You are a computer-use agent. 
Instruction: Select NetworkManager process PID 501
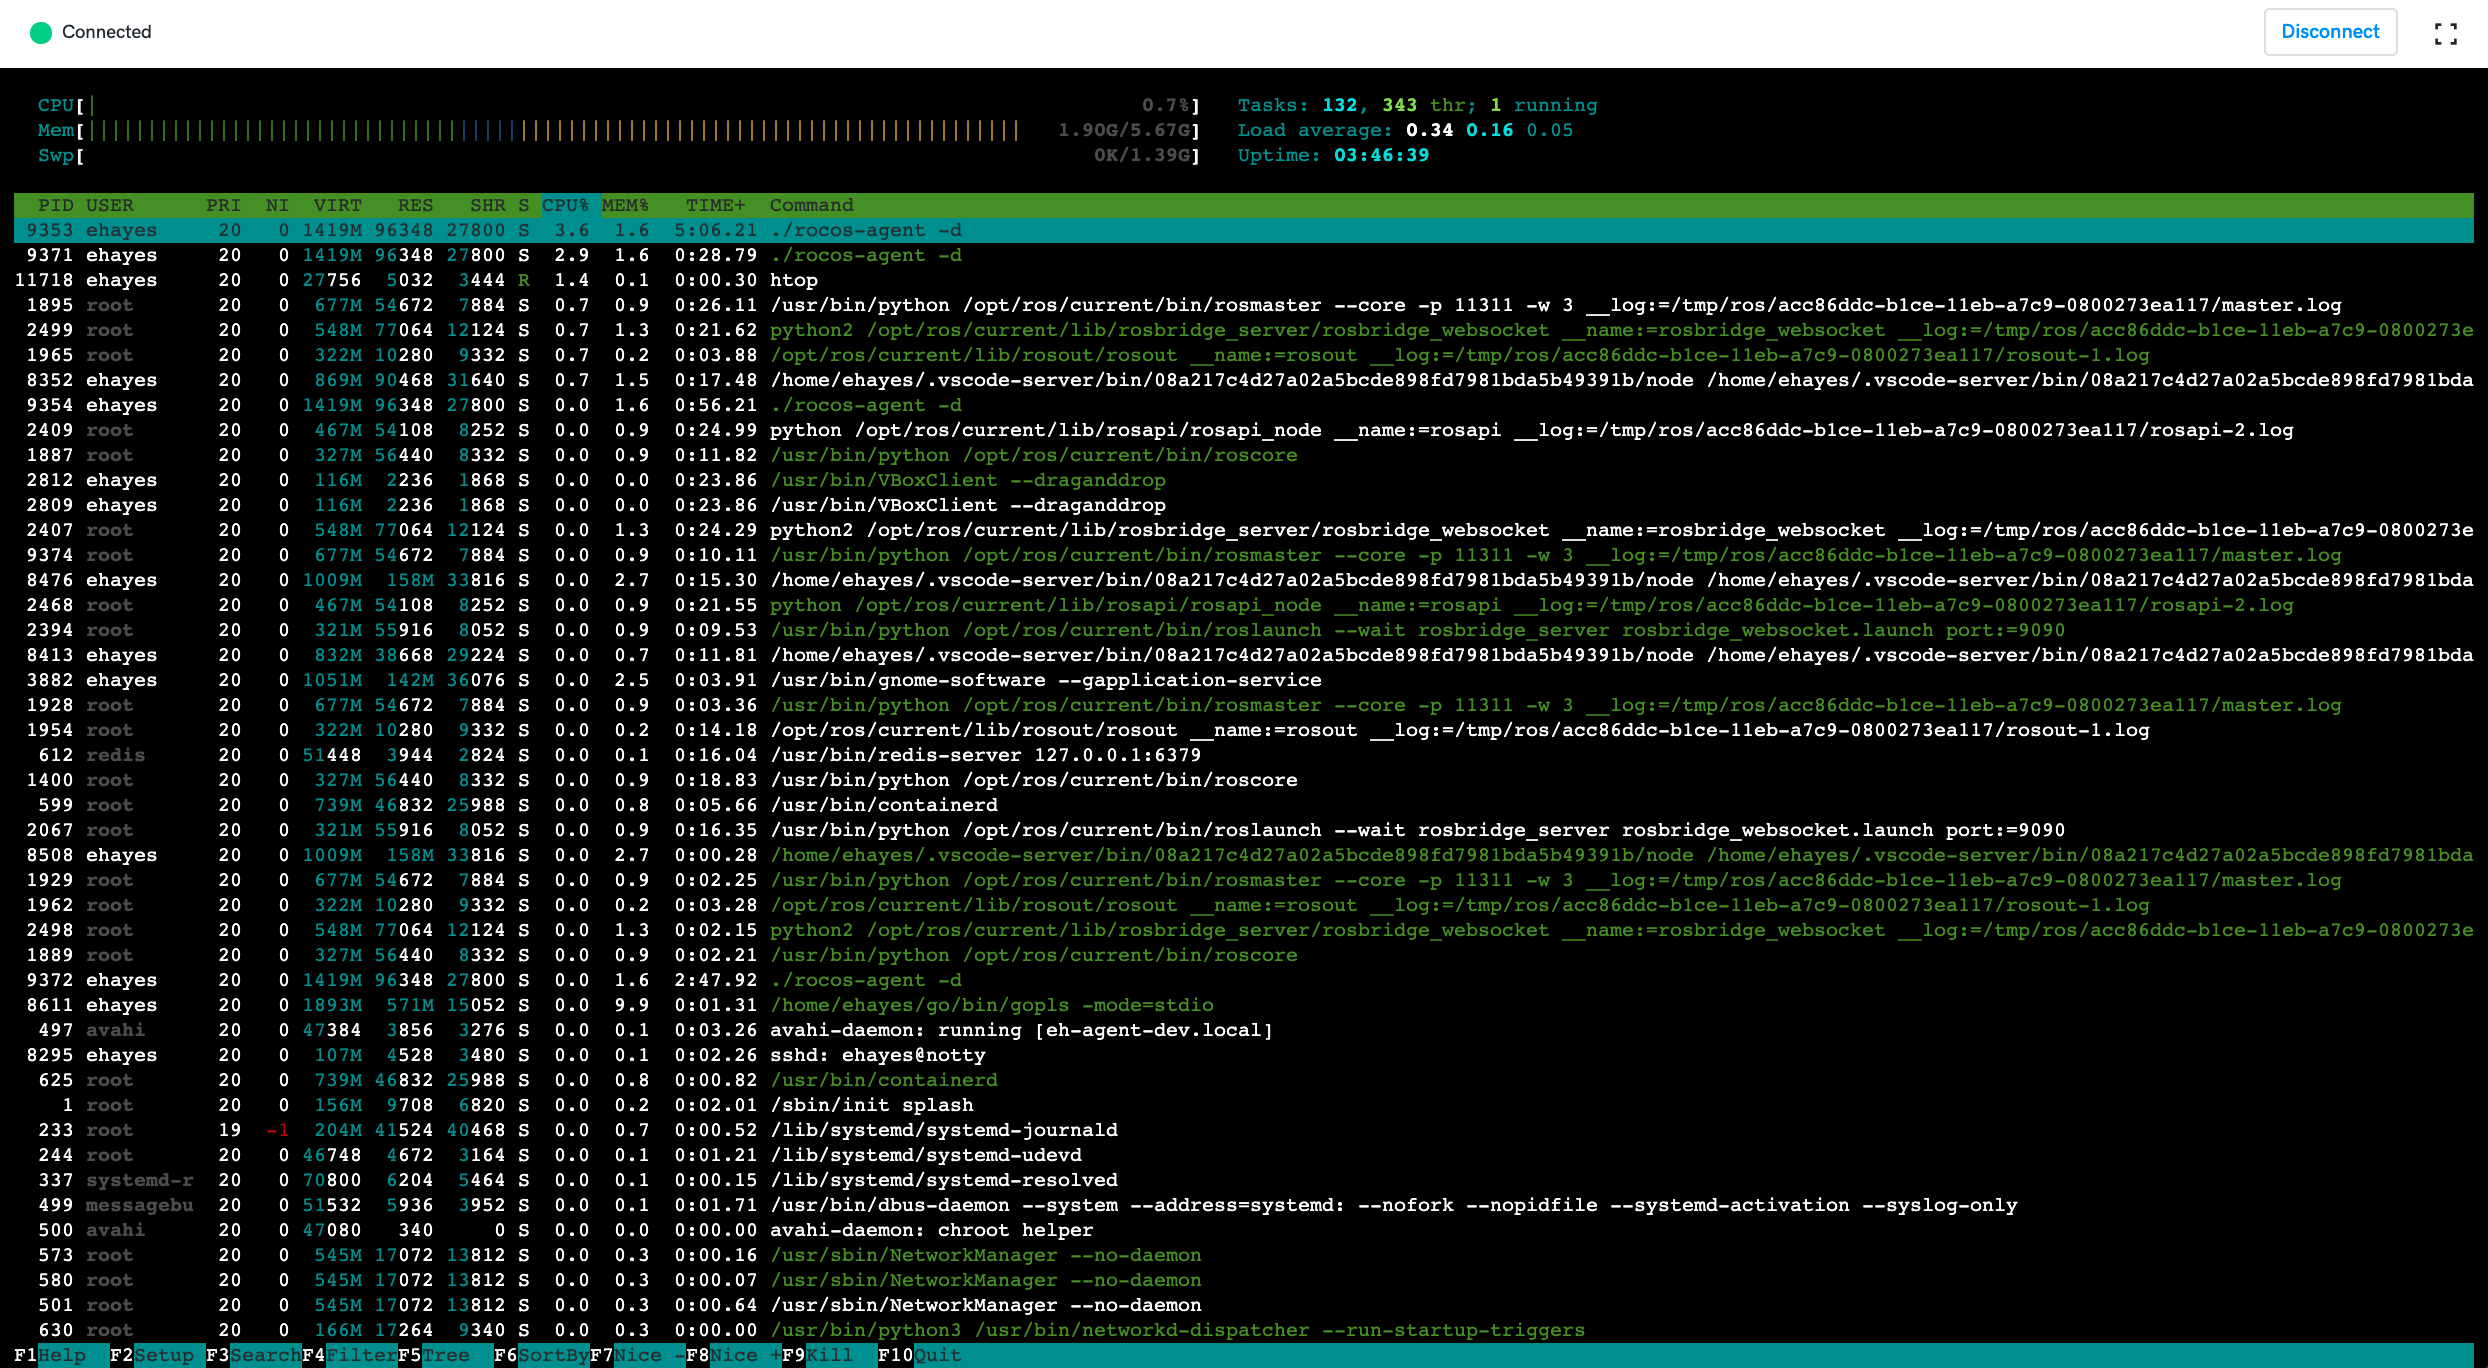(x=1243, y=1305)
